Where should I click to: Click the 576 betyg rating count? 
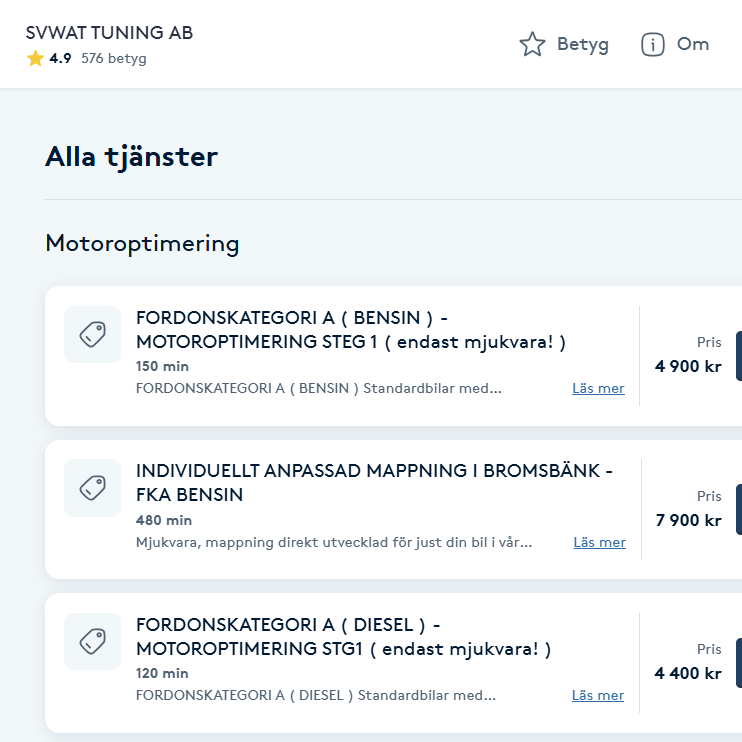114,58
